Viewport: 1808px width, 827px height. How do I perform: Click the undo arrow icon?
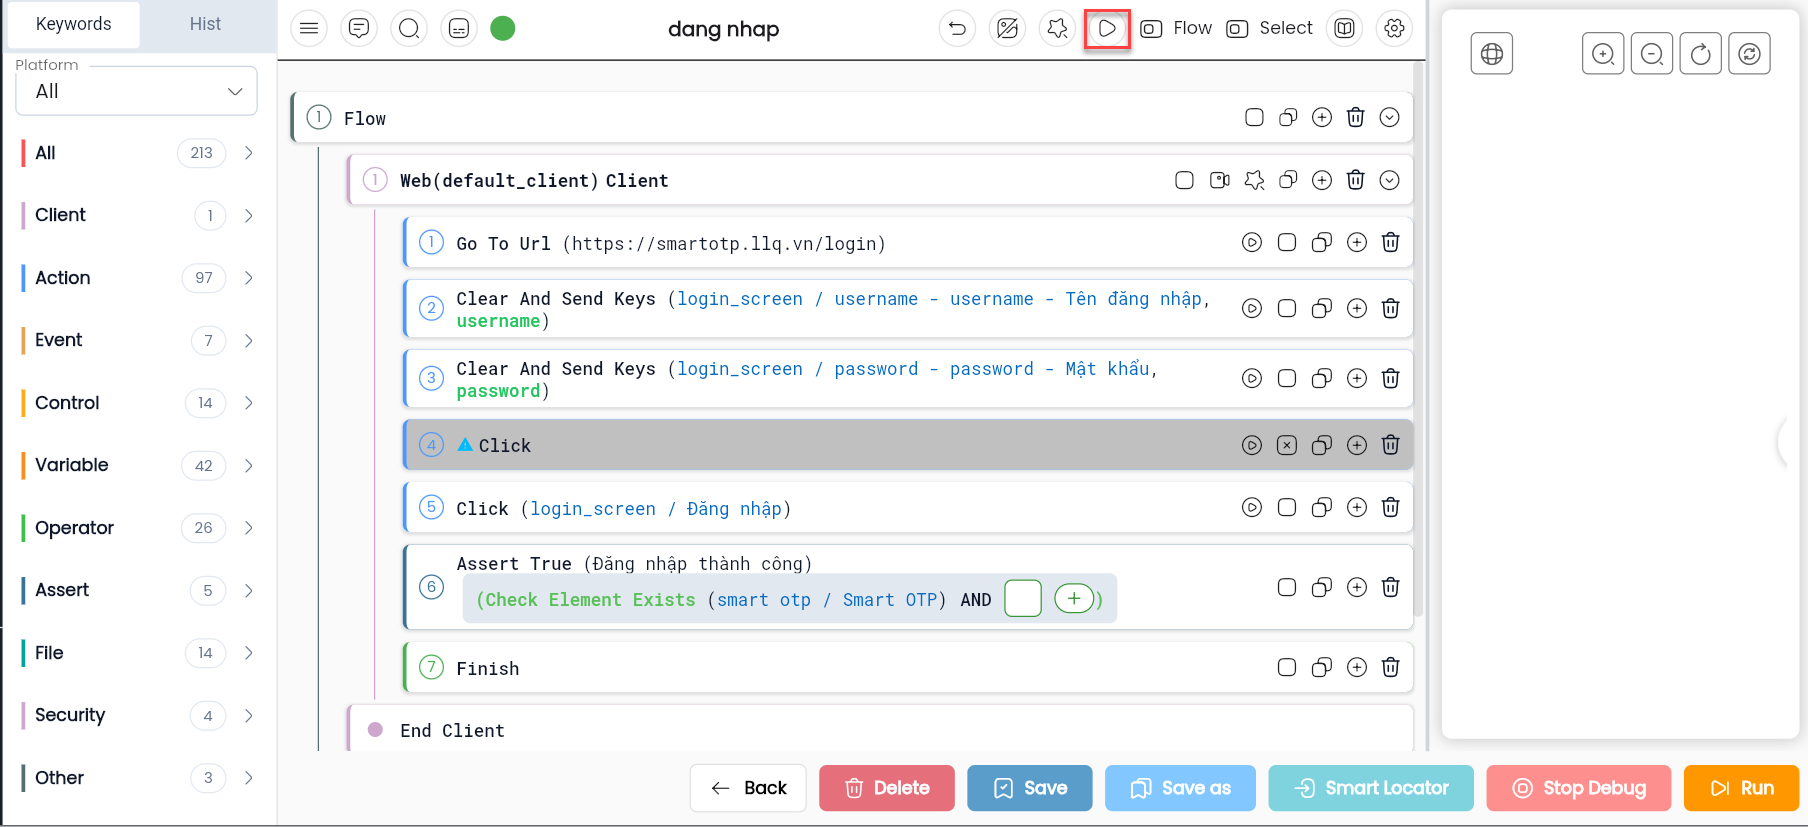point(957,28)
